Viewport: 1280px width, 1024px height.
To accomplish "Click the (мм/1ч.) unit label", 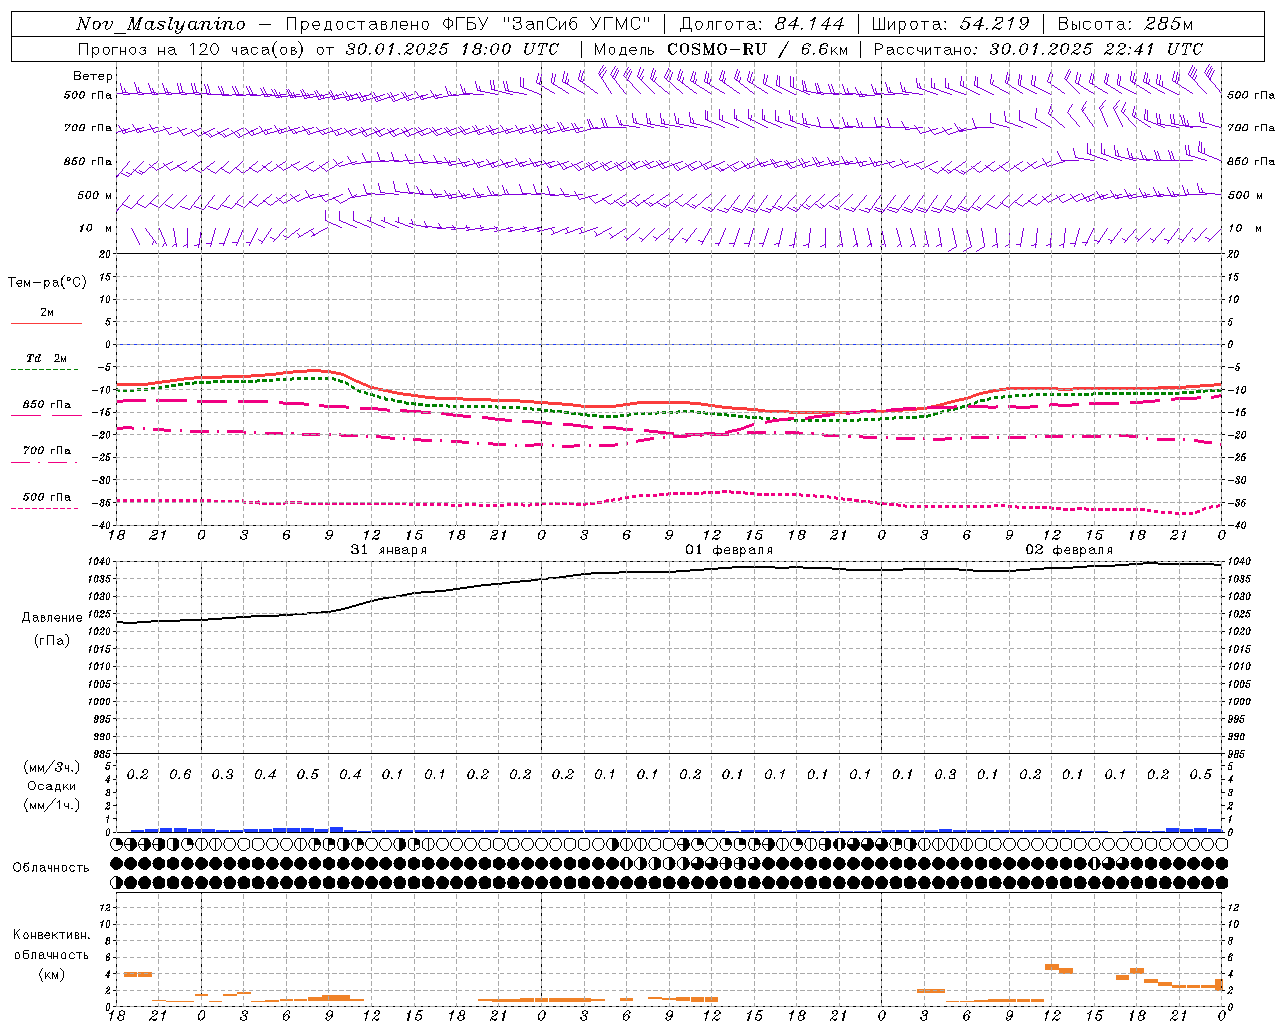I will [x=51, y=805].
